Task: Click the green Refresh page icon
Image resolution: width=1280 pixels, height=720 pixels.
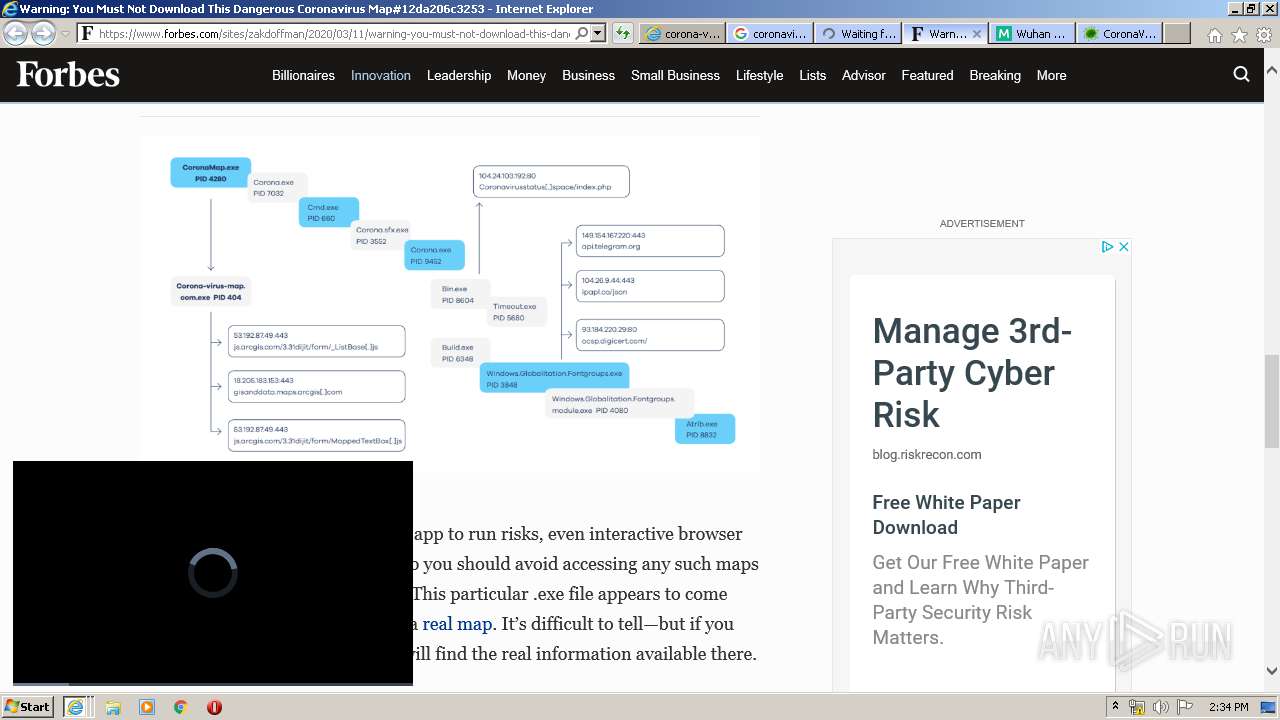Action: [623, 33]
